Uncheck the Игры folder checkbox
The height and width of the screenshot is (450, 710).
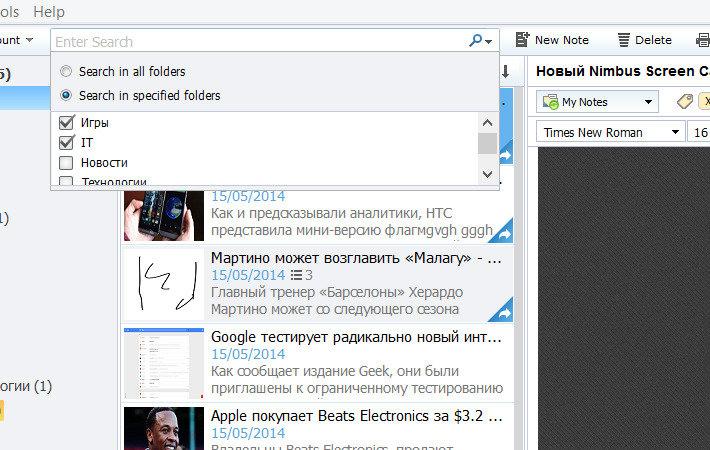pyautogui.click(x=66, y=122)
